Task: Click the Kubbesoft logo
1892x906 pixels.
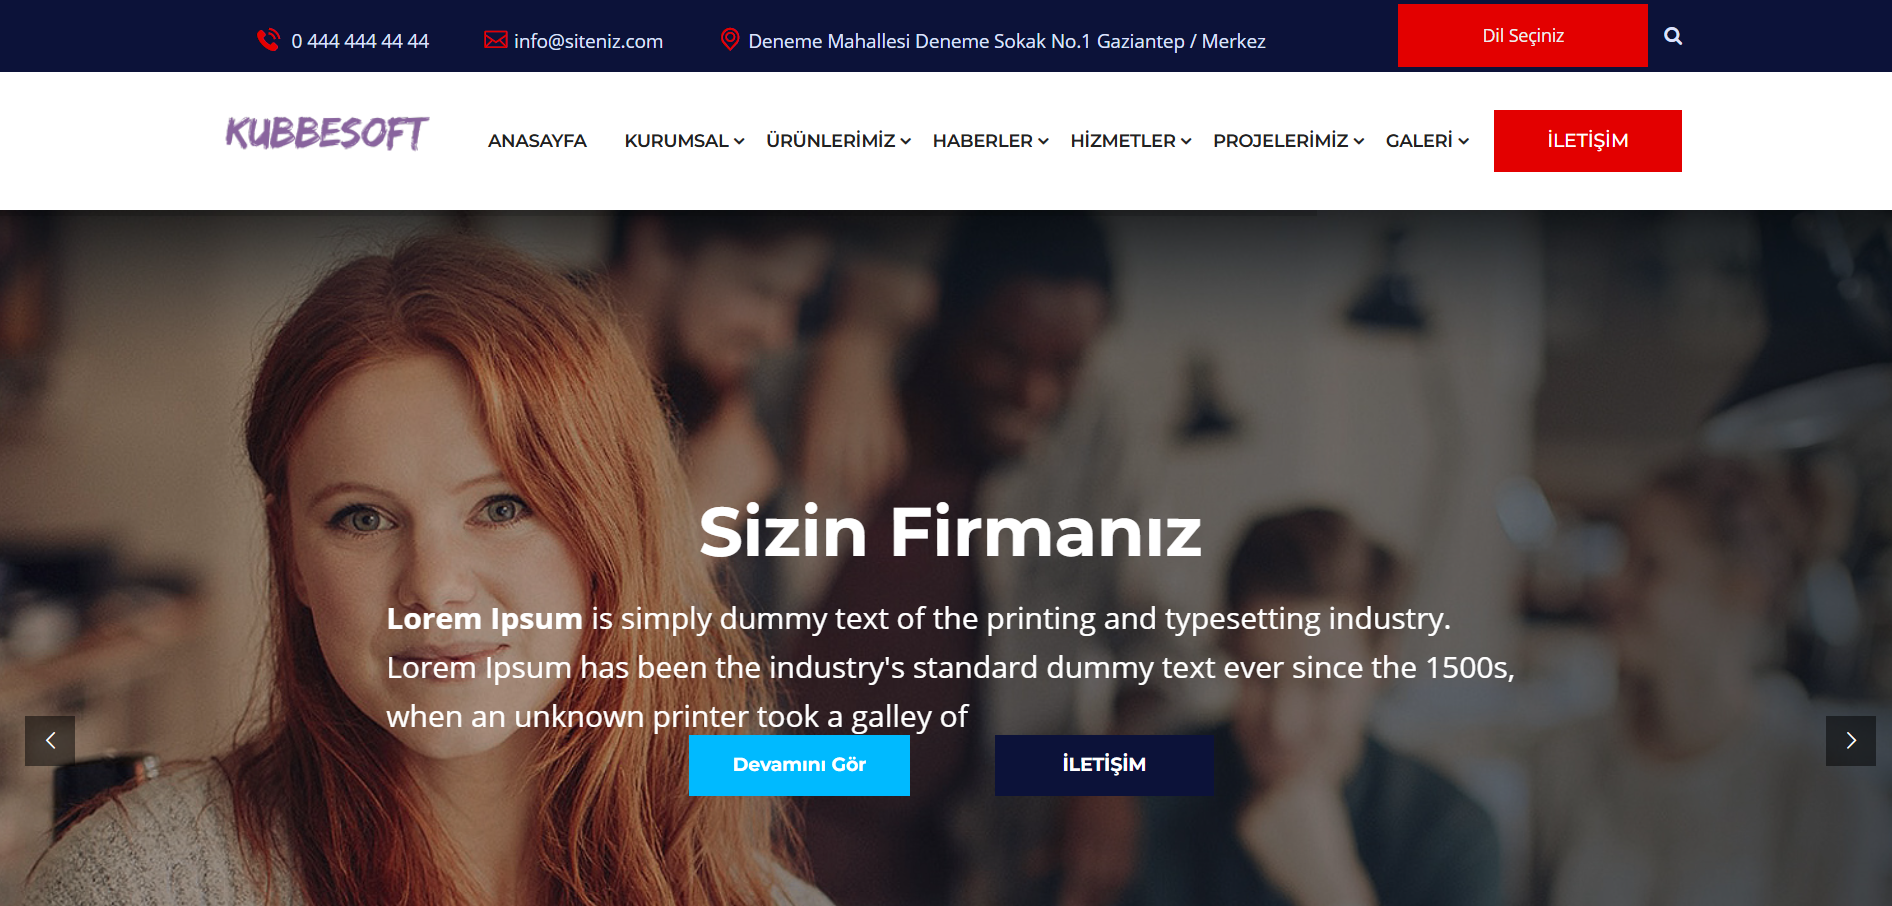Action: (327, 133)
